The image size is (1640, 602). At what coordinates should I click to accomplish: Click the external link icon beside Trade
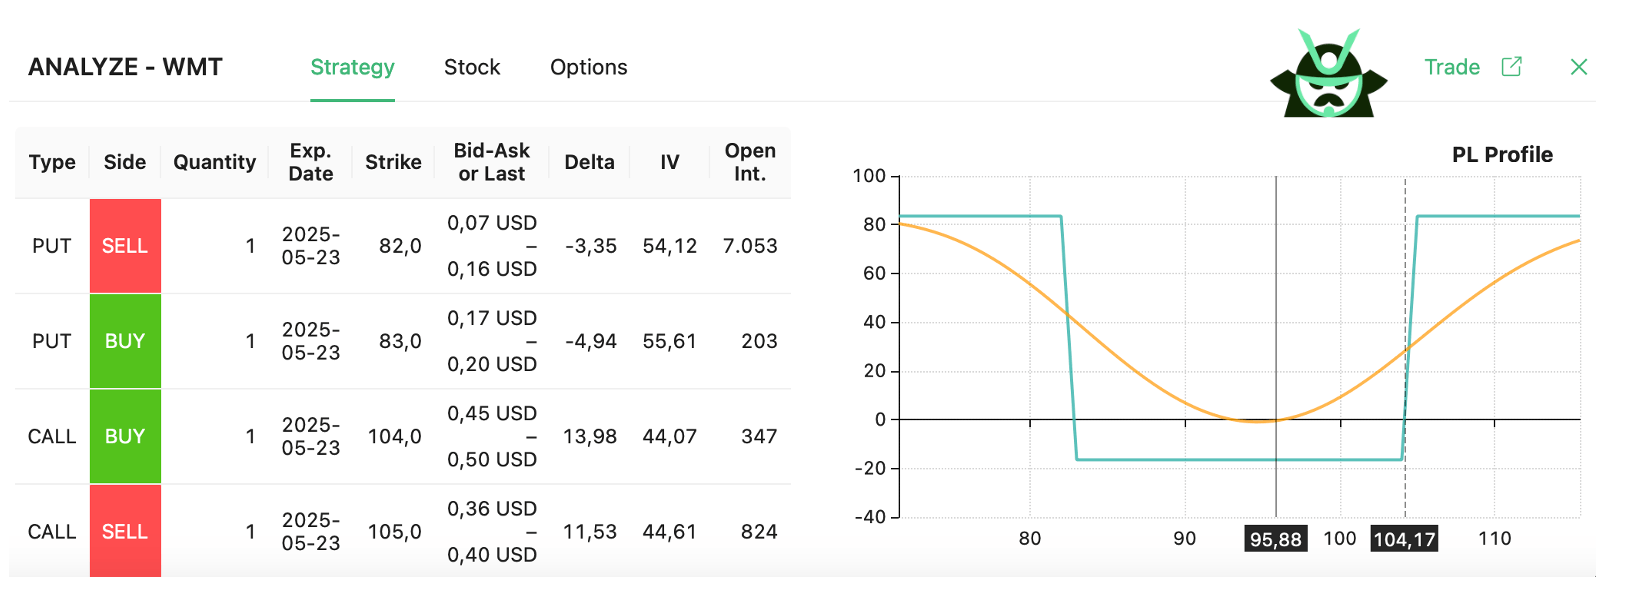pos(1511,67)
